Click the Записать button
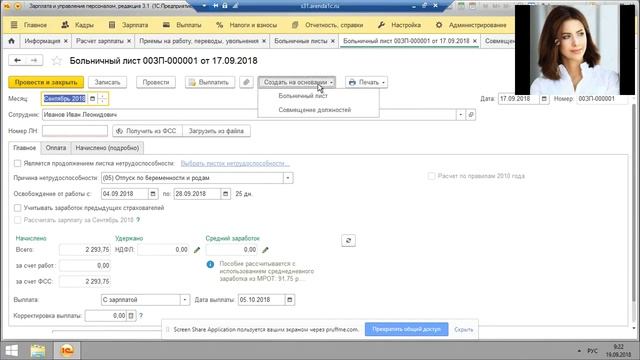640x360 pixels. pyautogui.click(x=107, y=82)
